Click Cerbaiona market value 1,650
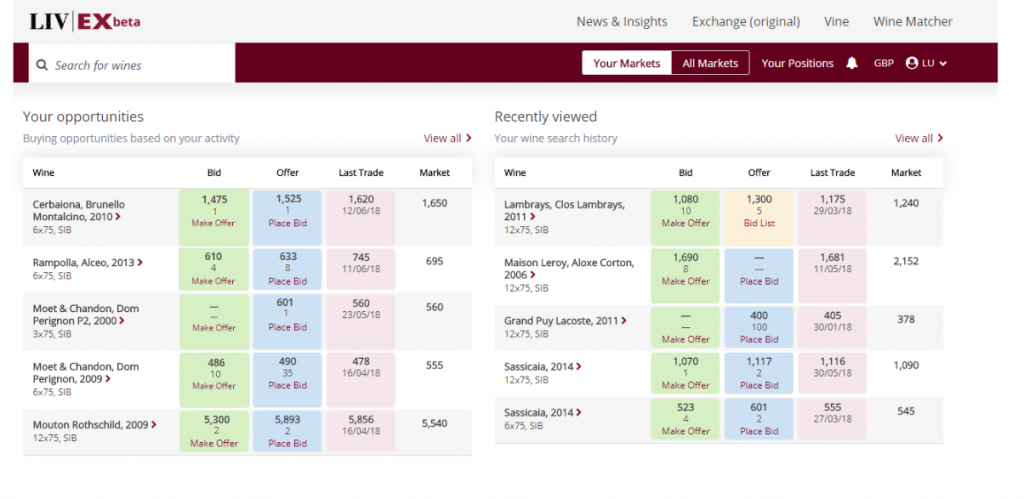This screenshot has width=1024, height=499. click(434, 203)
